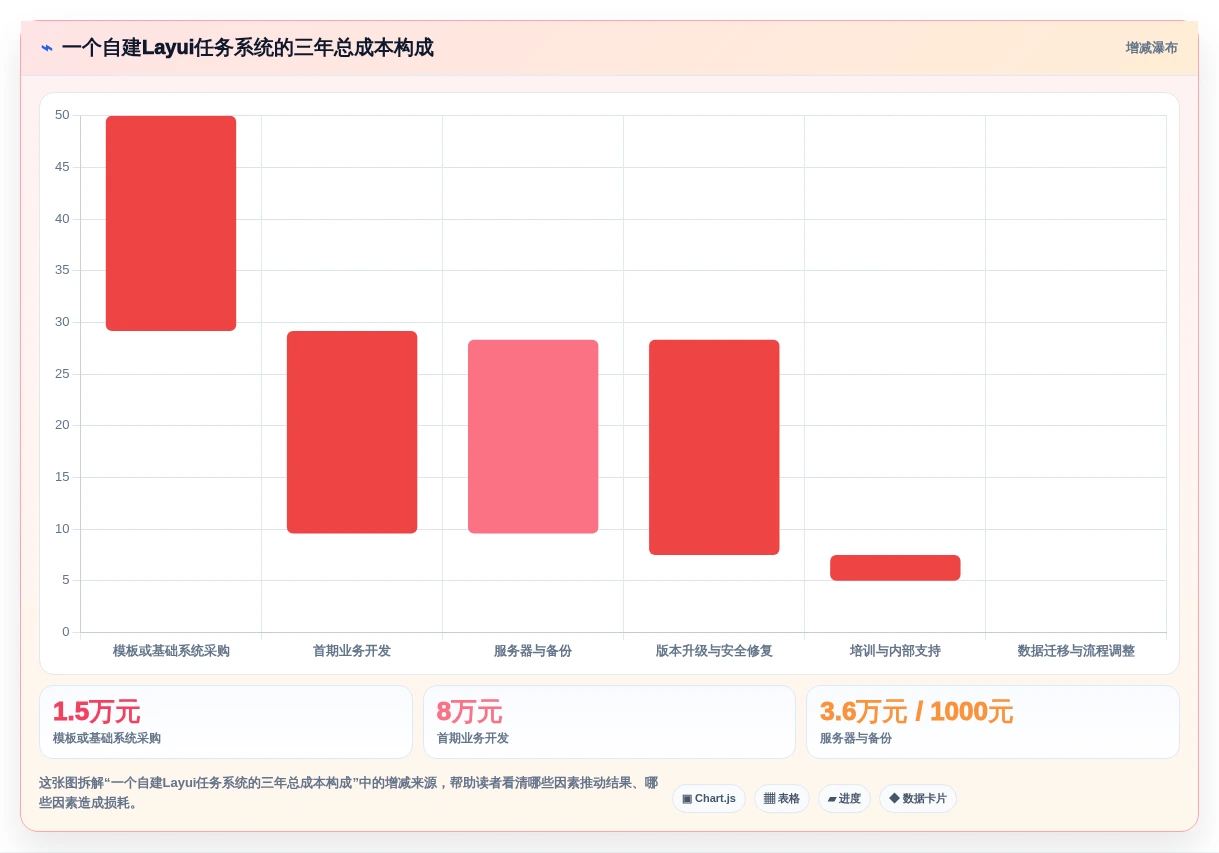Viewport: 1219px width, 853px height.
Task: Click the 首期业务开发 waterfall bar
Action: click(x=352, y=432)
